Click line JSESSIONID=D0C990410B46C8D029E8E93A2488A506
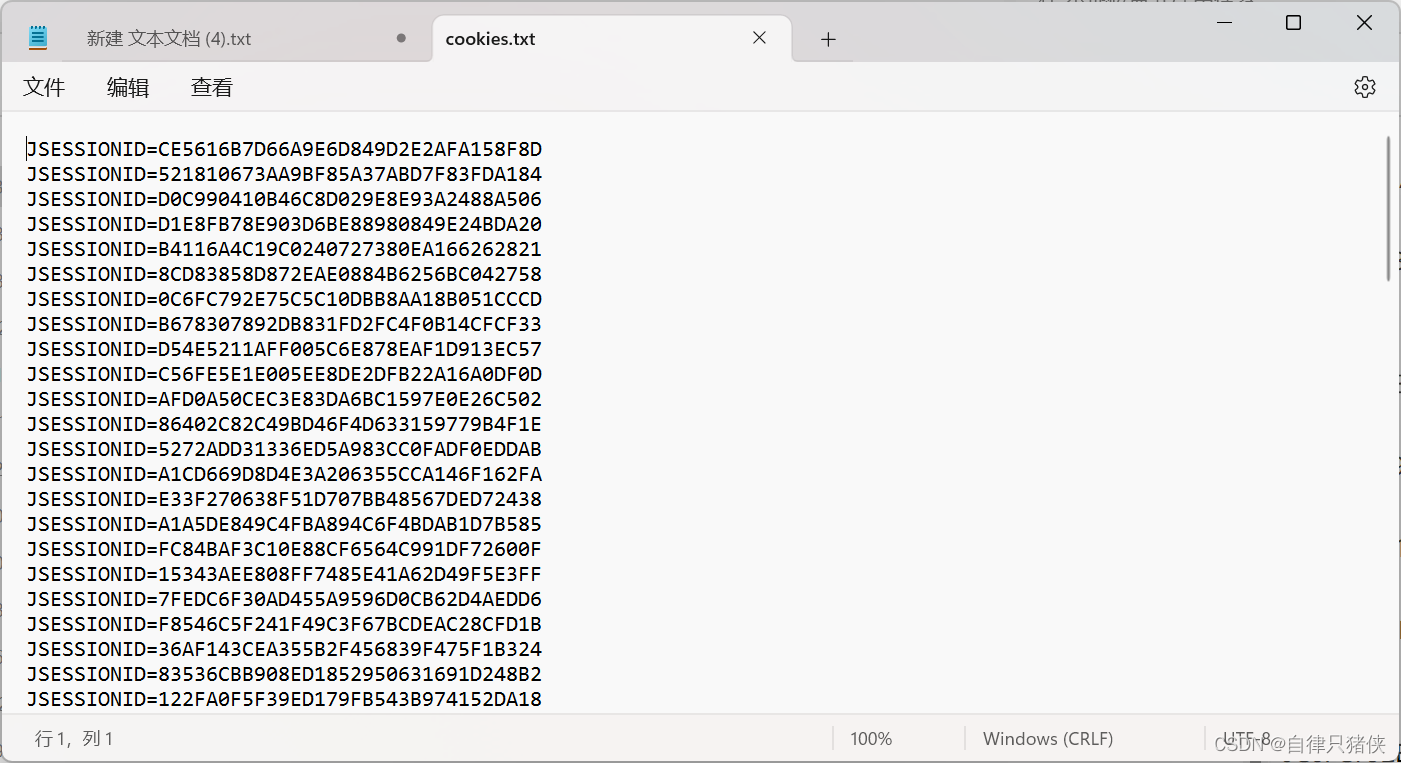1401x763 pixels. click(x=284, y=200)
